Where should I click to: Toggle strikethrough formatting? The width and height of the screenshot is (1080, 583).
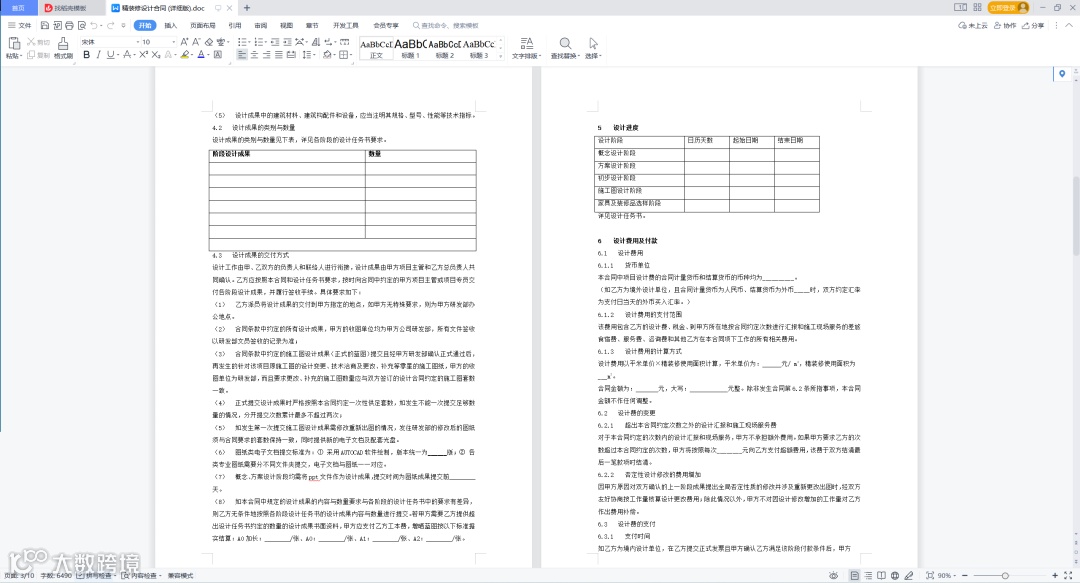coord(127,54)
